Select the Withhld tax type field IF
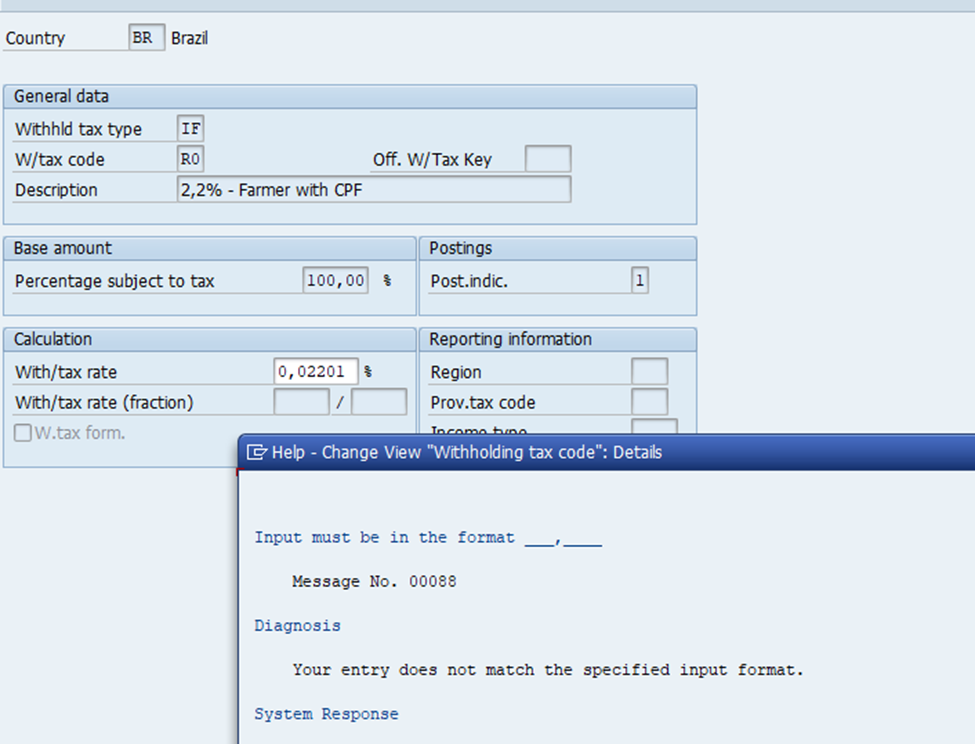The height and width of the screenshot is (744, 975). (190, 128)
